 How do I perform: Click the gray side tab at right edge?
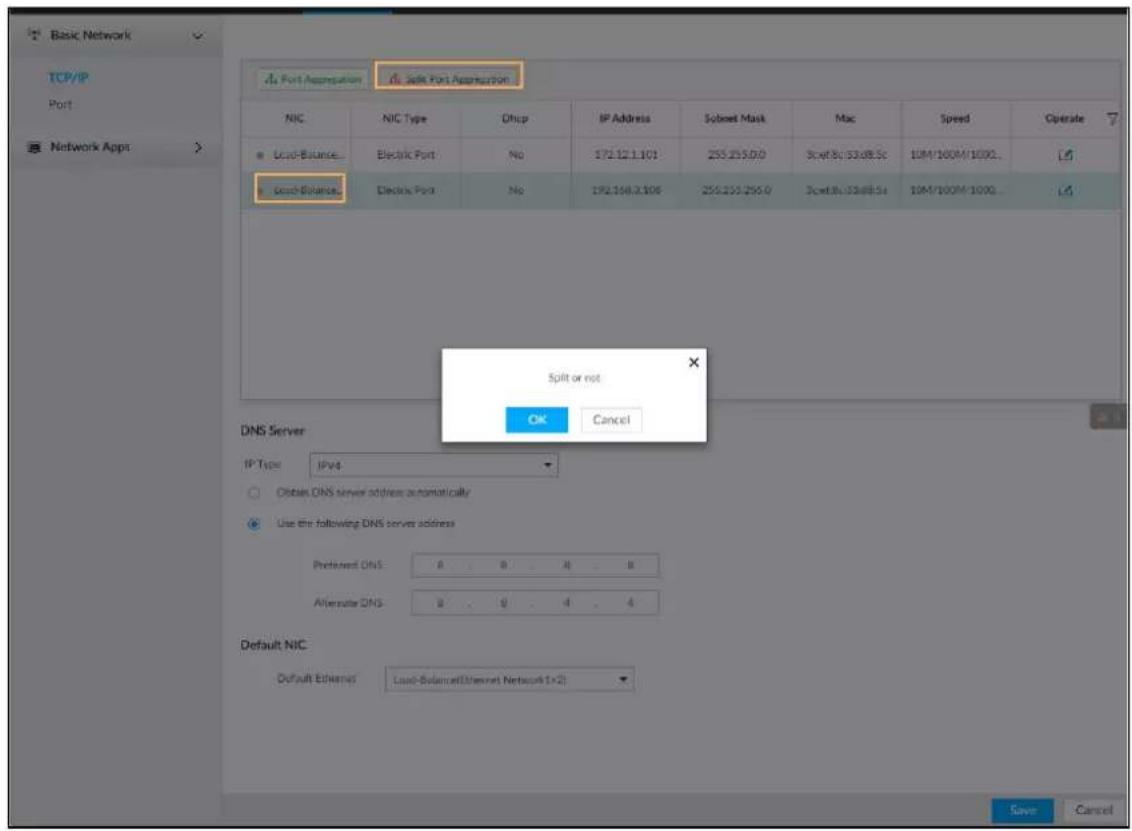tap(1108, 417)
